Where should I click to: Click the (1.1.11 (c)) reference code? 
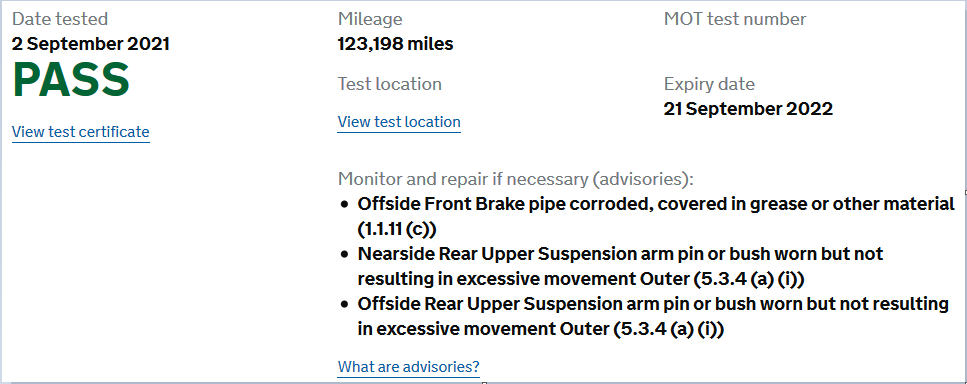click(397, 229)
